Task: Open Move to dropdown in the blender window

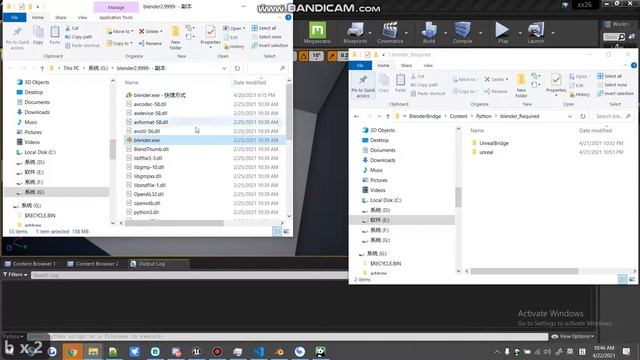Action: coord(120,31)
